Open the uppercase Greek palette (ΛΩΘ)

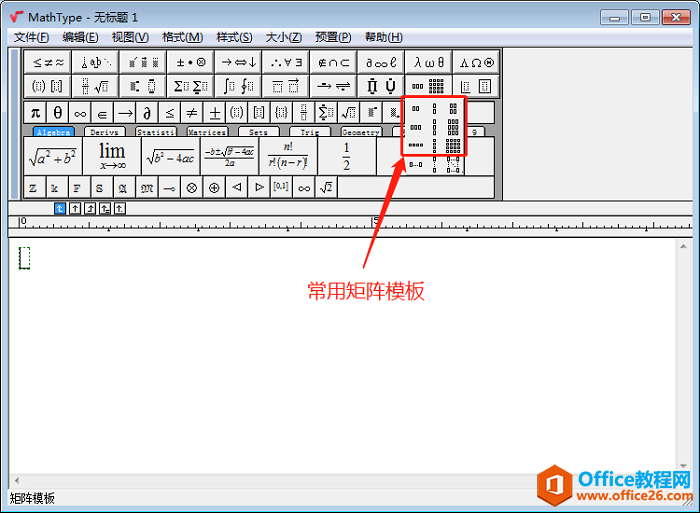476,63
